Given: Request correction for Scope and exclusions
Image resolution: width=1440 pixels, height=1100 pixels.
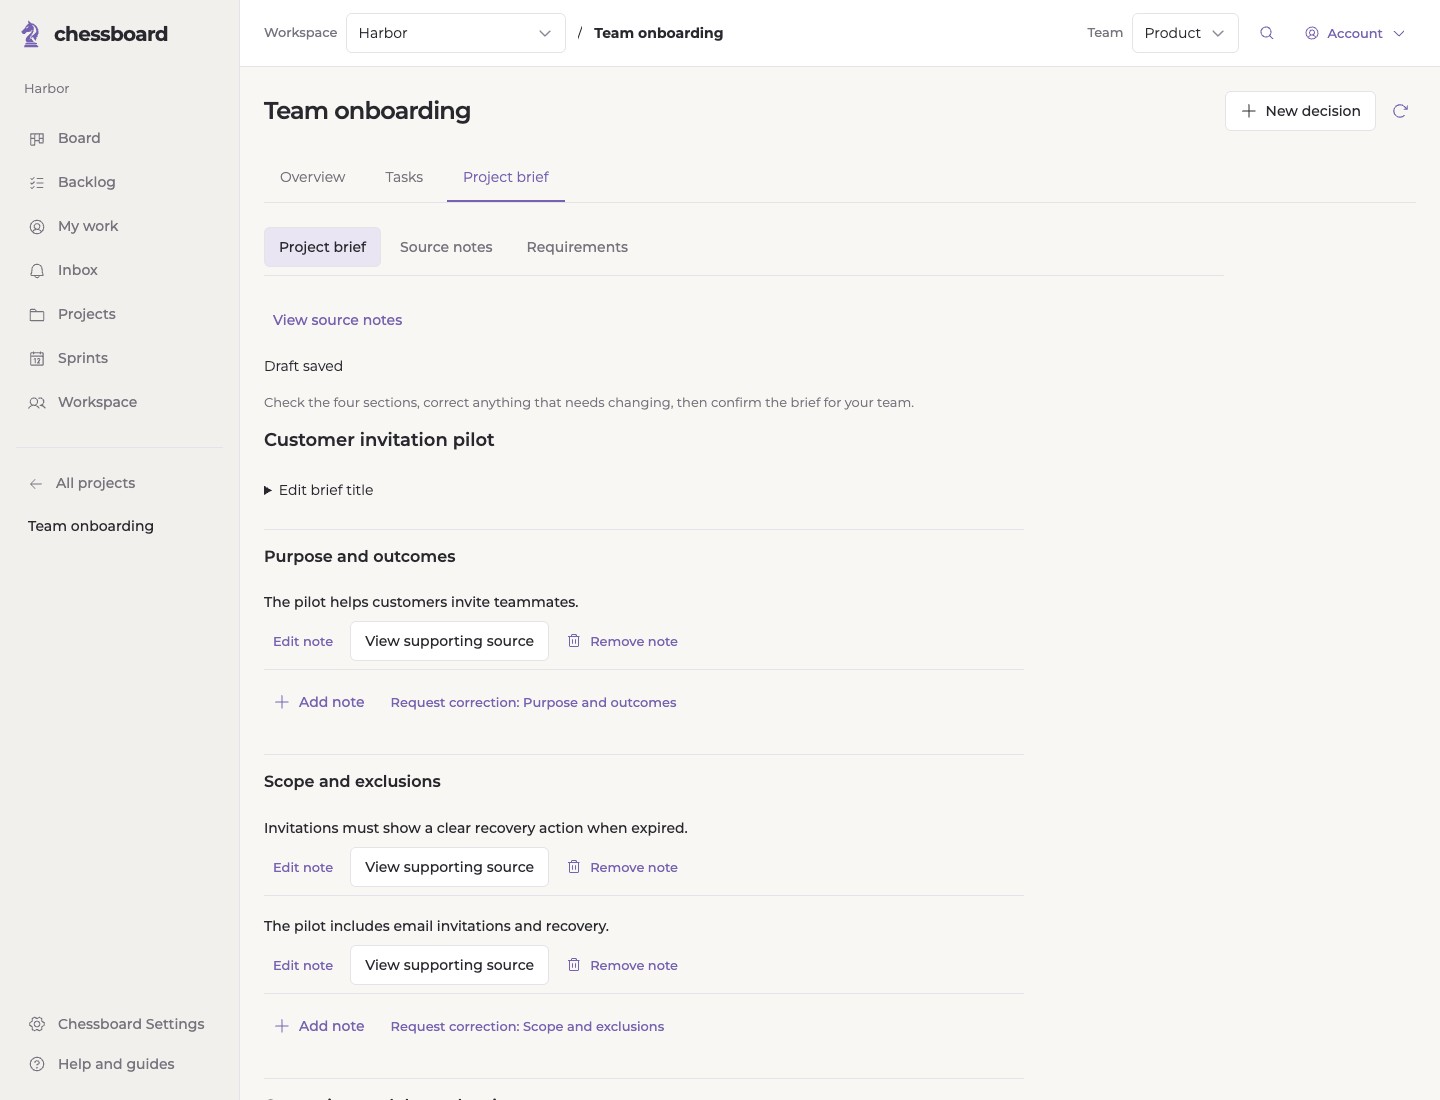Looking at the screenshot, I should coord(527,1026).
